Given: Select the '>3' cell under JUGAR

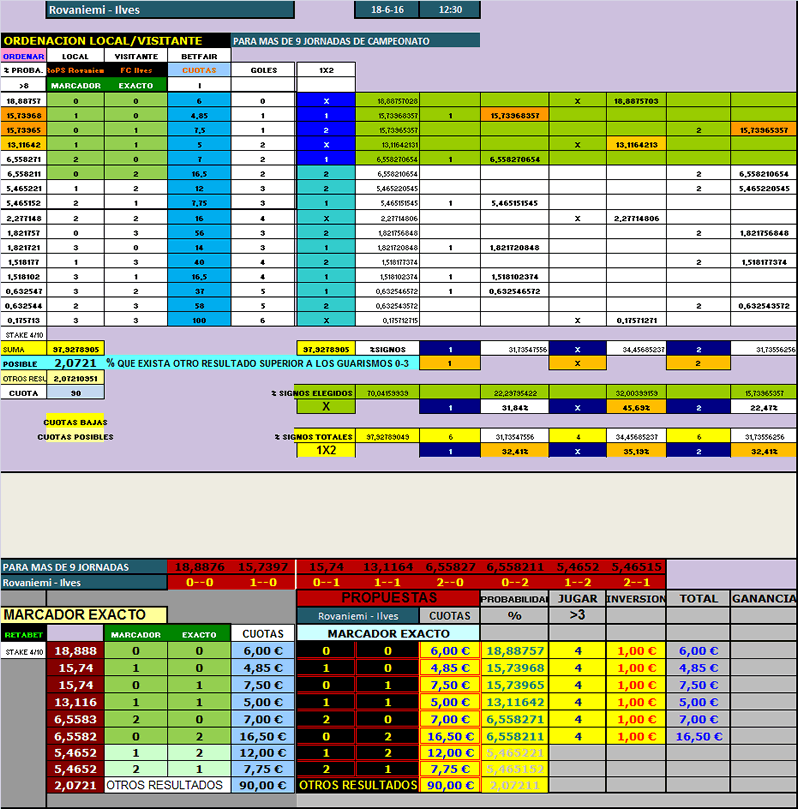Looking at the screenshot, I should [x=578, y=615].
